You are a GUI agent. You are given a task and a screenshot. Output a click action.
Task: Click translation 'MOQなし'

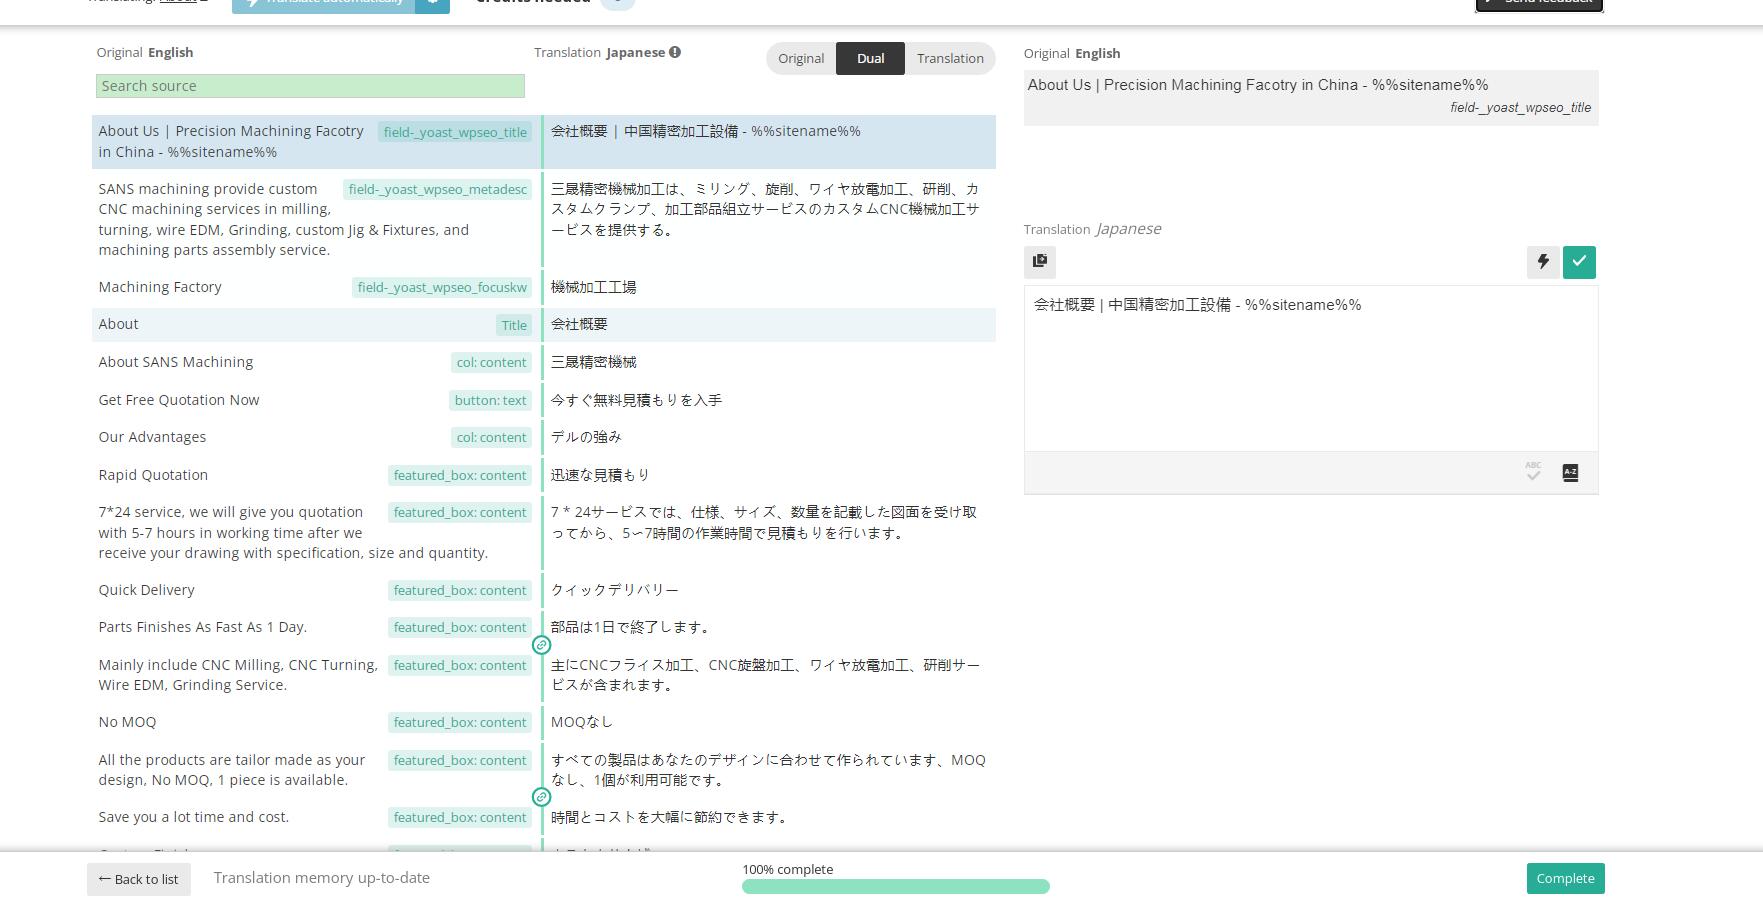point(582,722)
